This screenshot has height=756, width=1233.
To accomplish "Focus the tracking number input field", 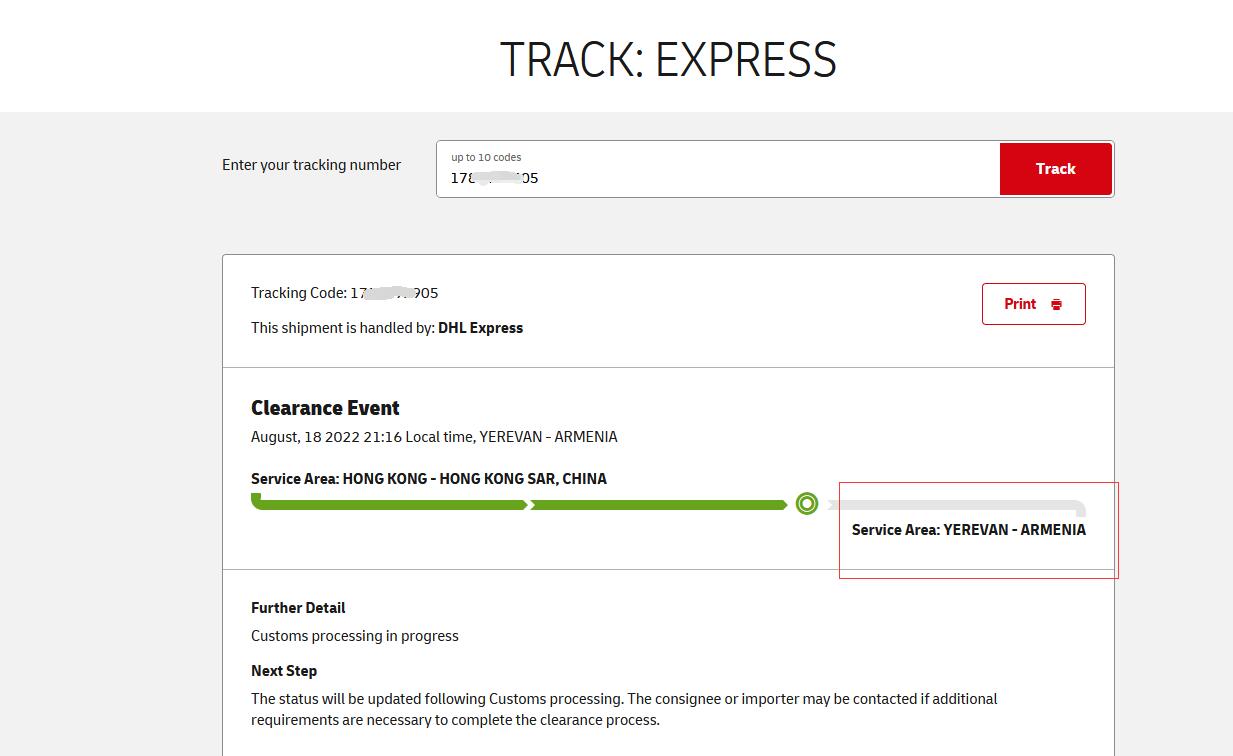I will (717, 178).
